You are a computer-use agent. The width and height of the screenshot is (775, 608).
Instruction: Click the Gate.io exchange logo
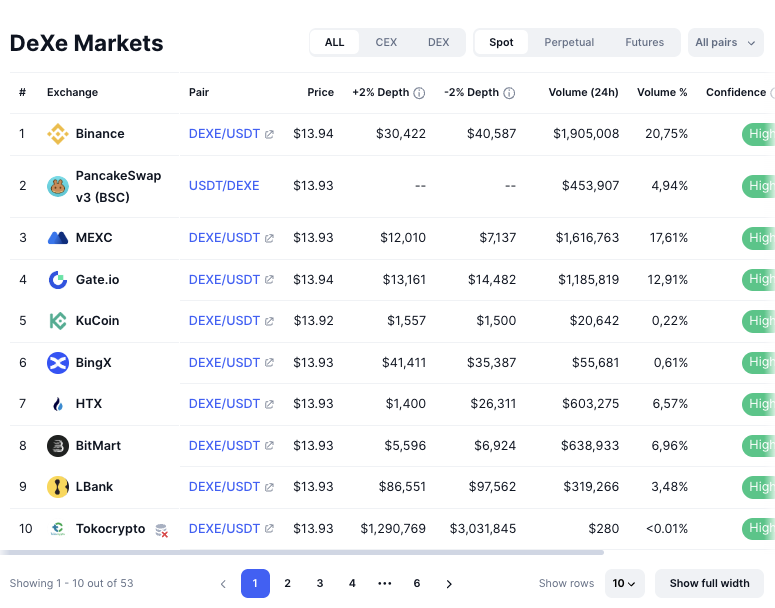58,280
